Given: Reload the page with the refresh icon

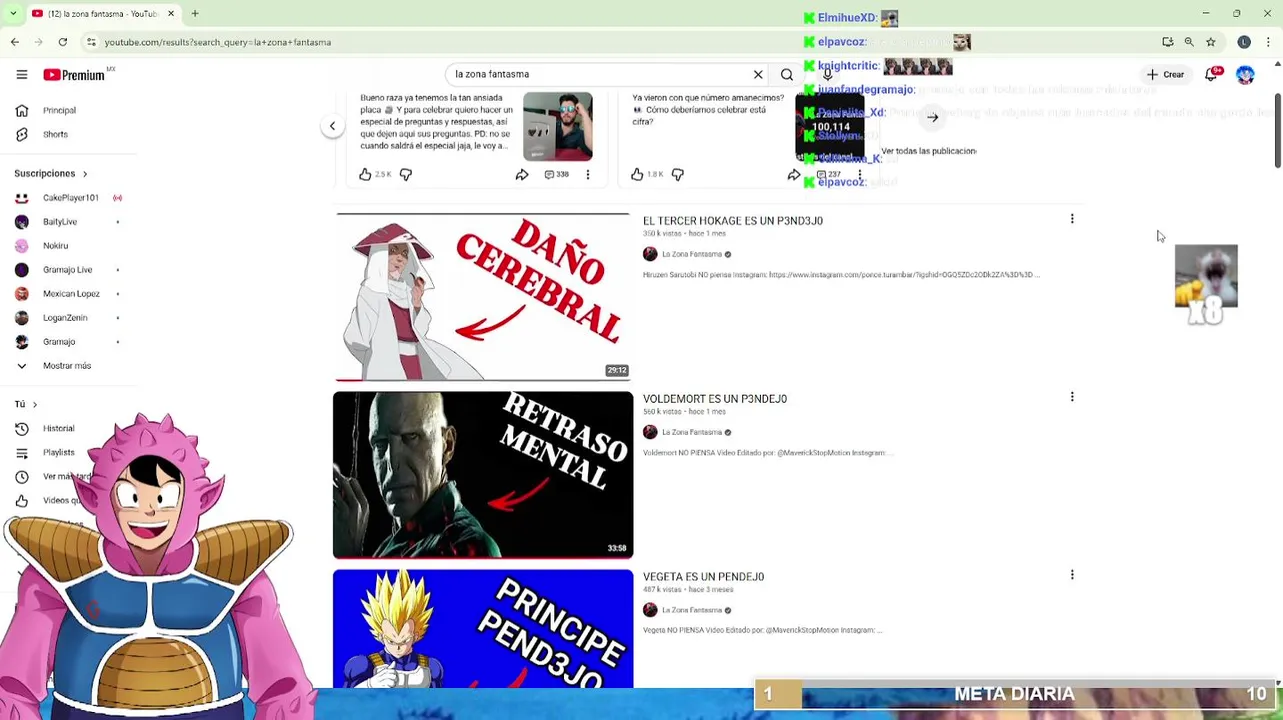Looking at the screenshot, I should point(63,42).
